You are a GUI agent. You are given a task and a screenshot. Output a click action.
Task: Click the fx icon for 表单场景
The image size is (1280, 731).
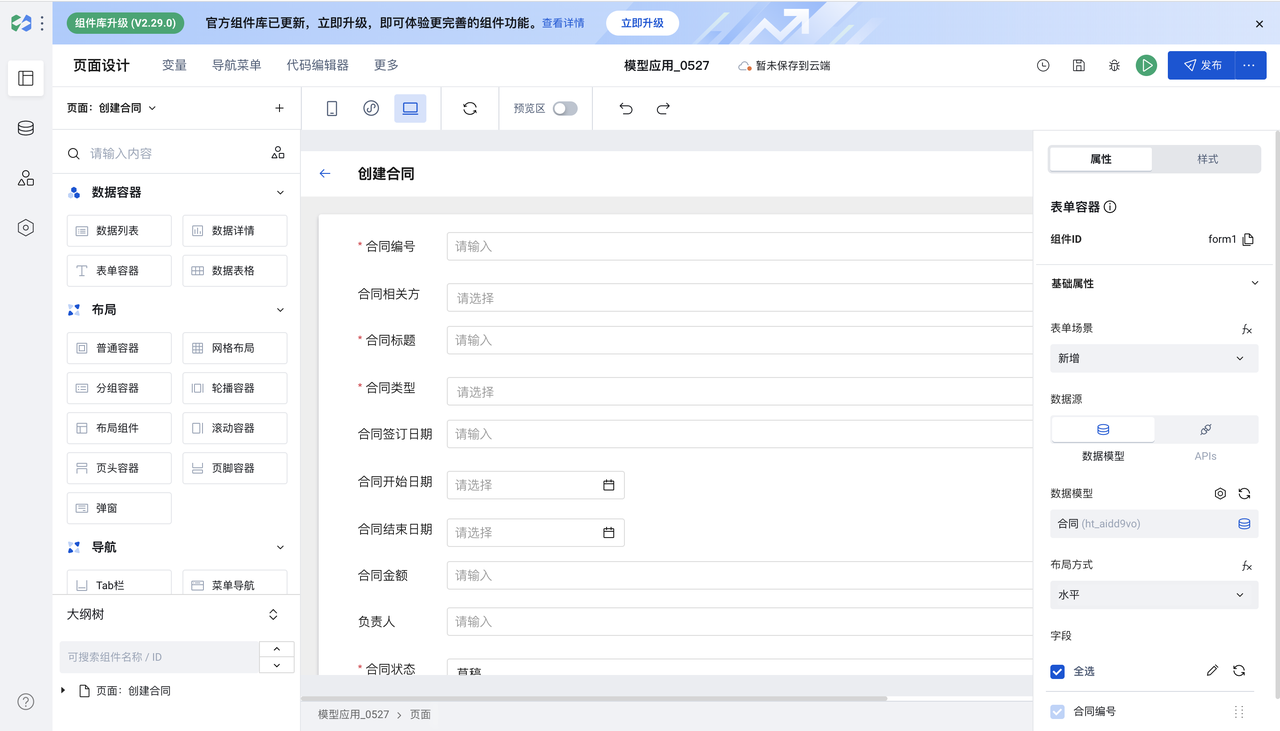[x=1247, y=329]
